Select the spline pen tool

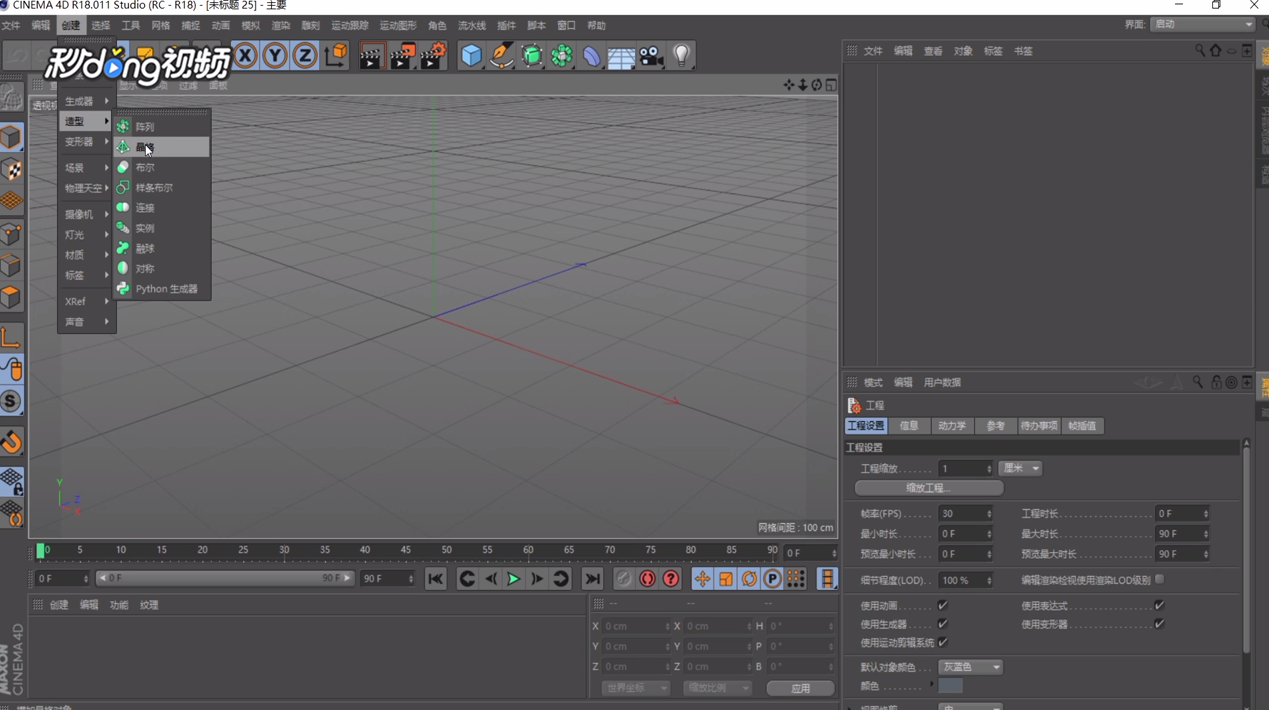pos(501,56)
